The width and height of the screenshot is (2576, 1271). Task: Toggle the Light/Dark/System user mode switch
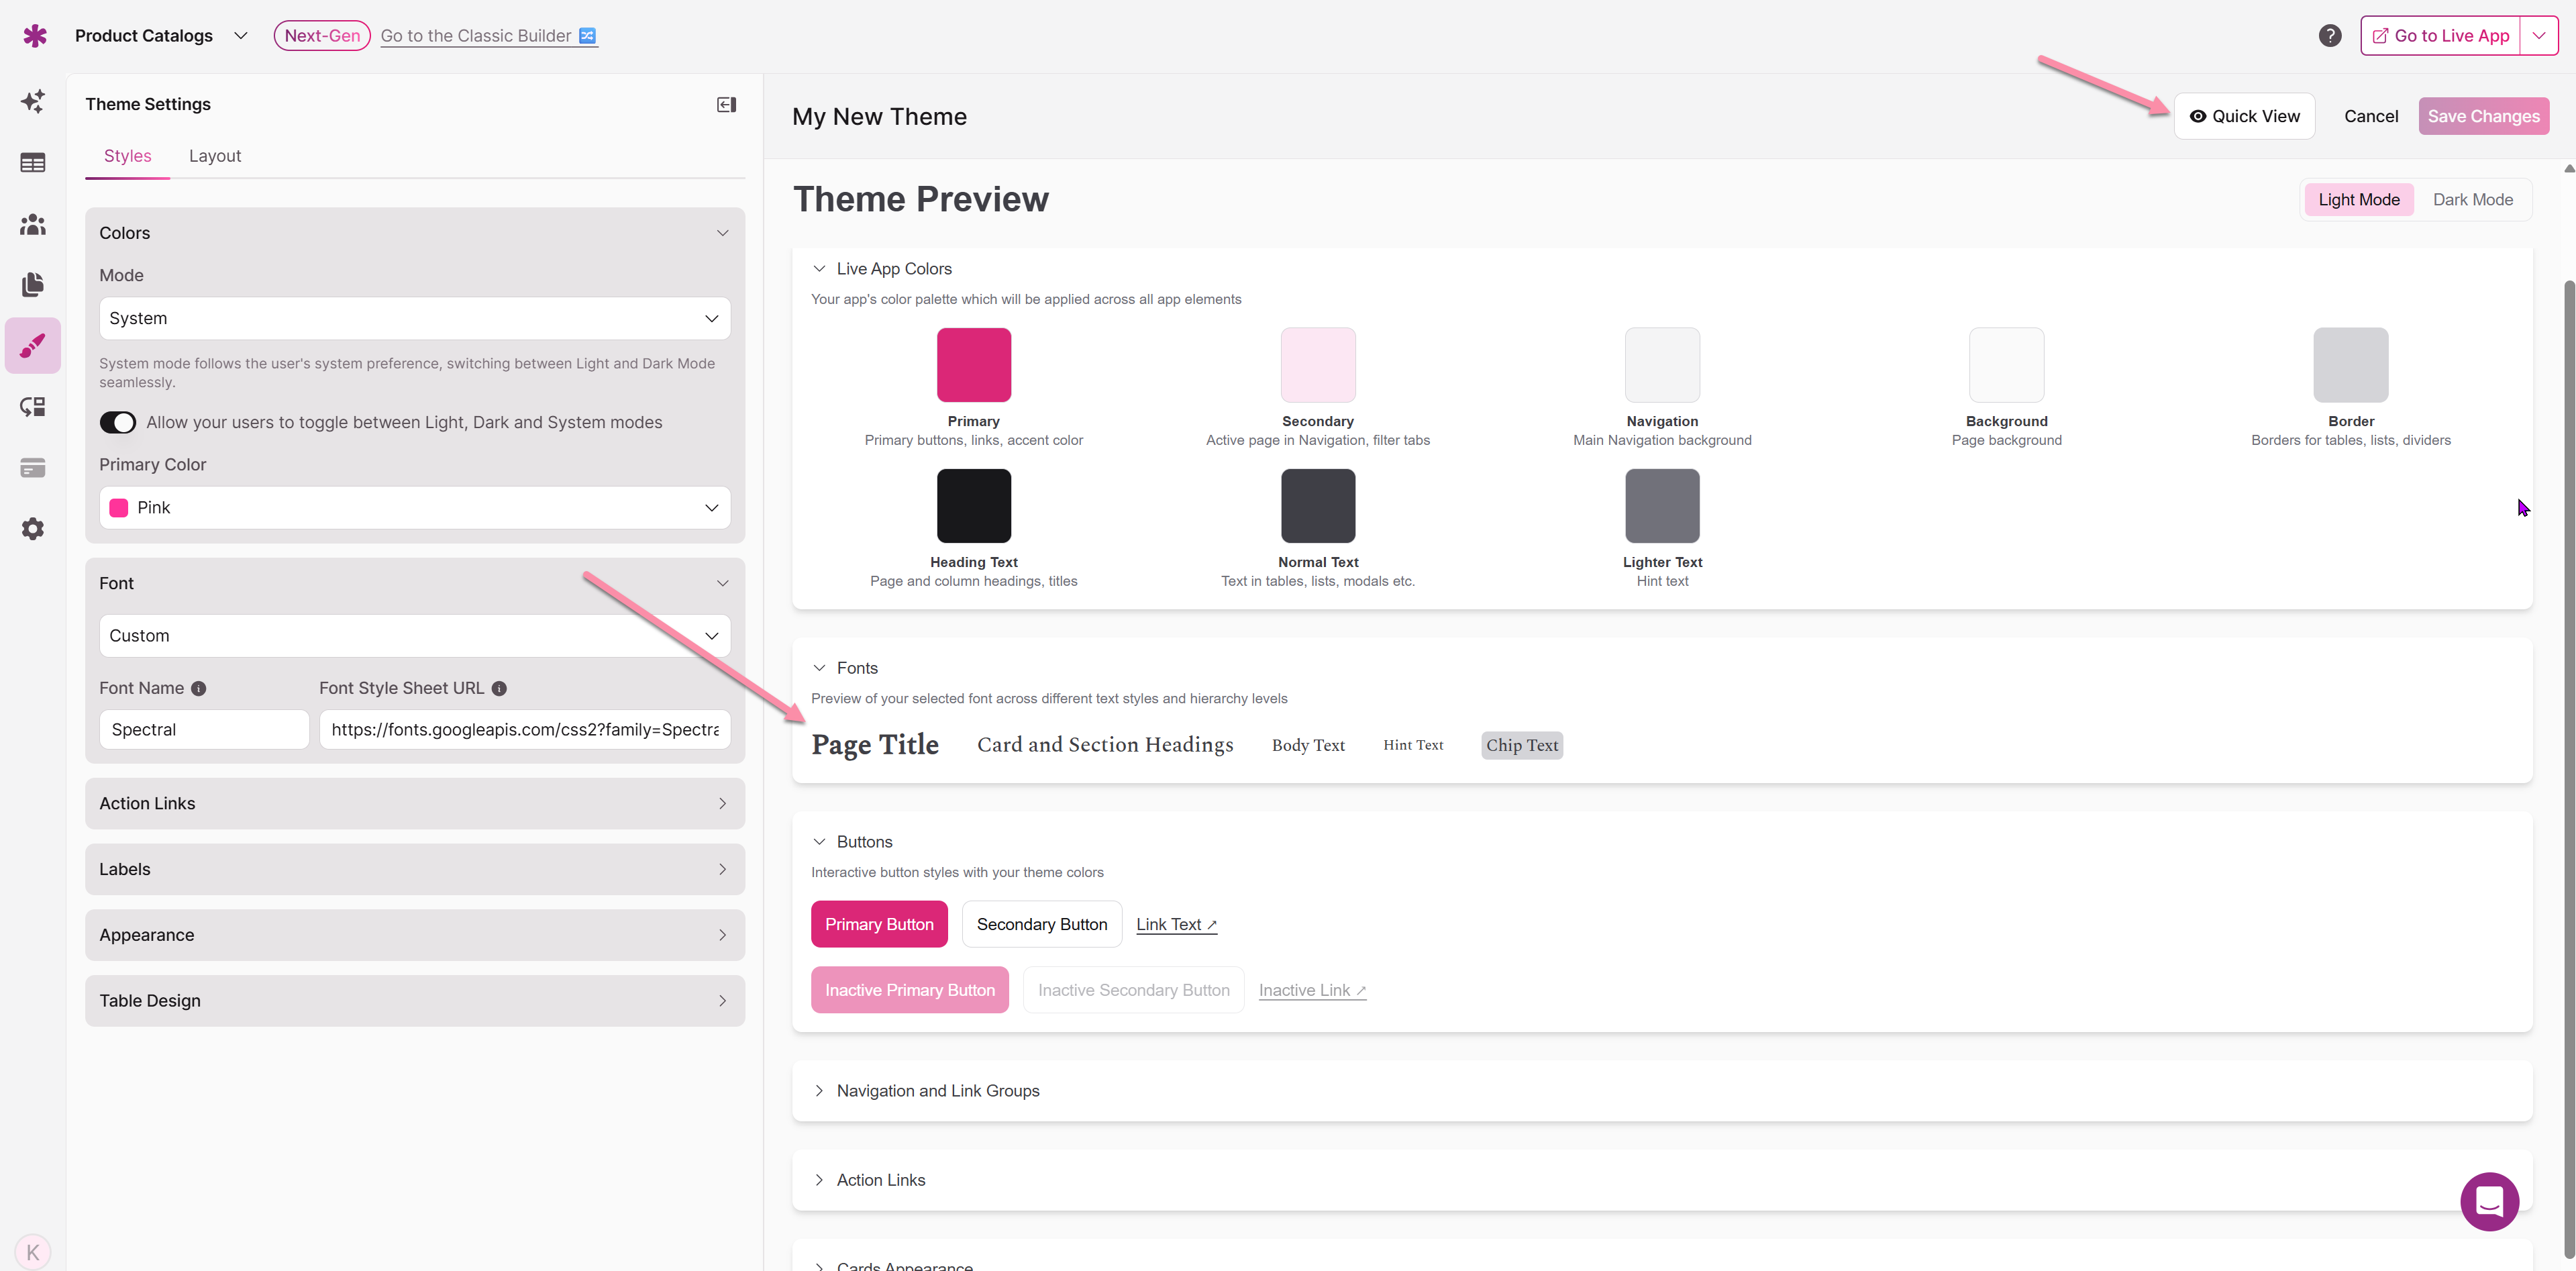(117, 422)
